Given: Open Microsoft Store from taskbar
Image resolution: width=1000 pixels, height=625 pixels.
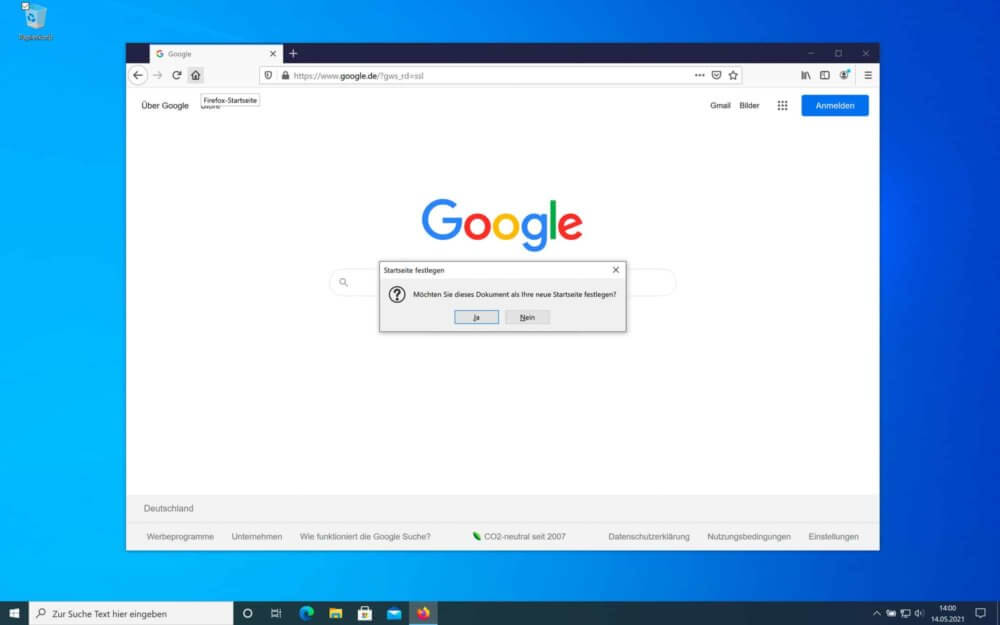Looking at the screenshot, I should [365, 613].
